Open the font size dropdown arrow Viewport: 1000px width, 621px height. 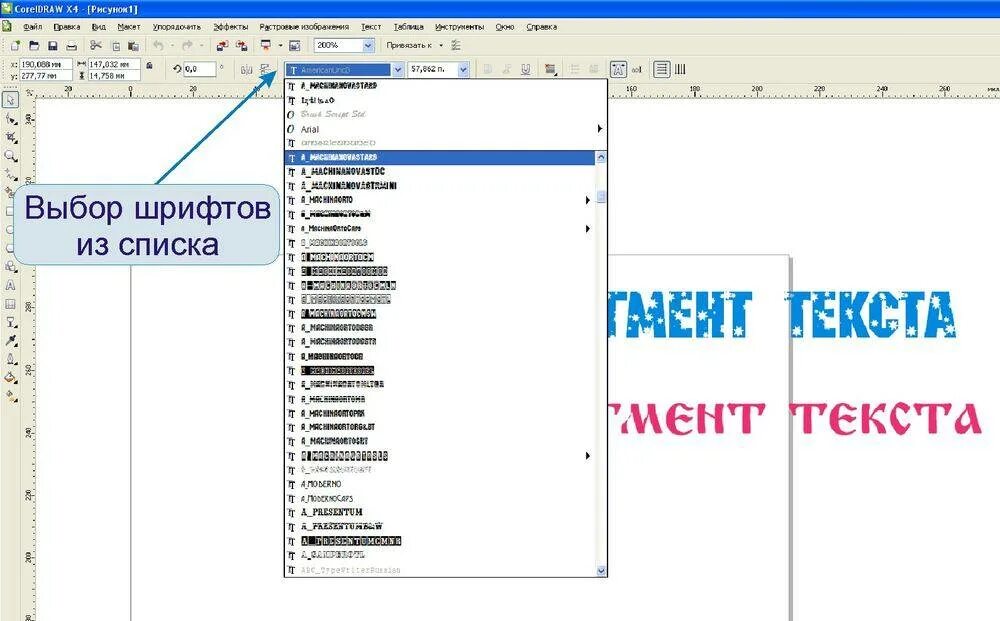coord(464,69)
